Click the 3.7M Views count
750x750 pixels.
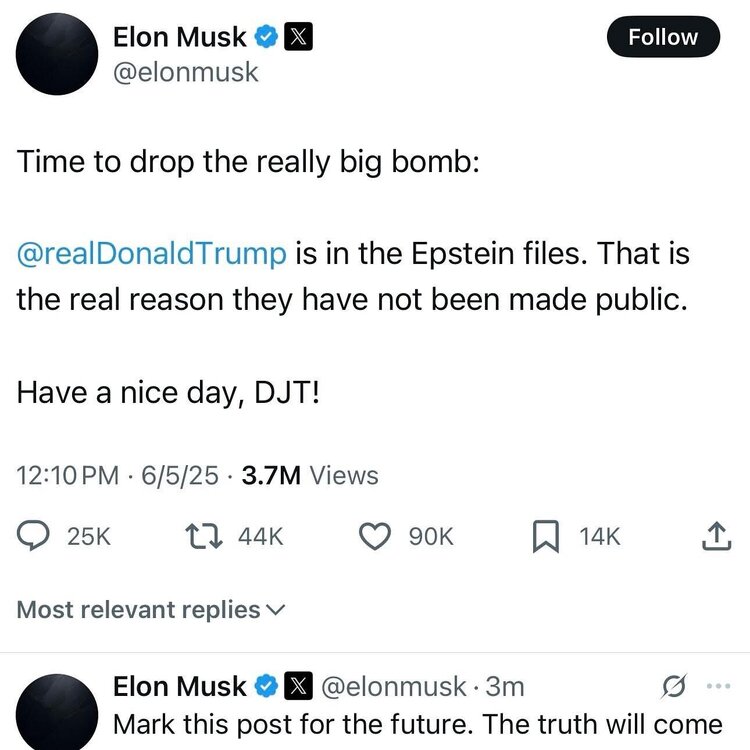(310, 476)
